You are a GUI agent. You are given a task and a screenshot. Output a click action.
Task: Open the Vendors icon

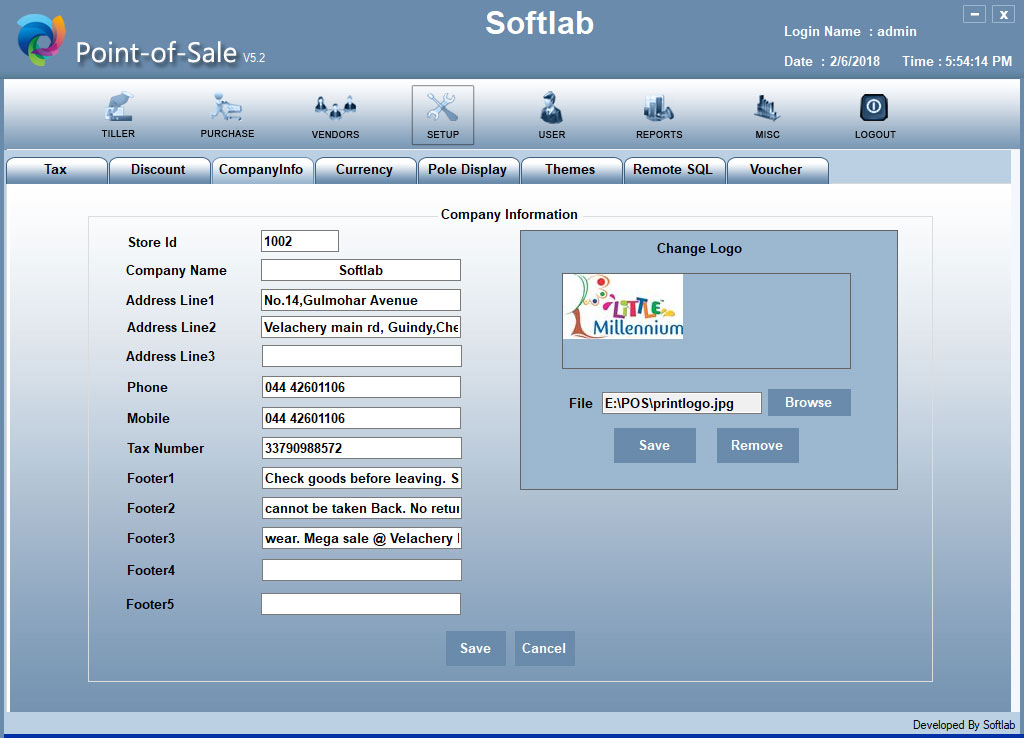(x=335, y=108)
